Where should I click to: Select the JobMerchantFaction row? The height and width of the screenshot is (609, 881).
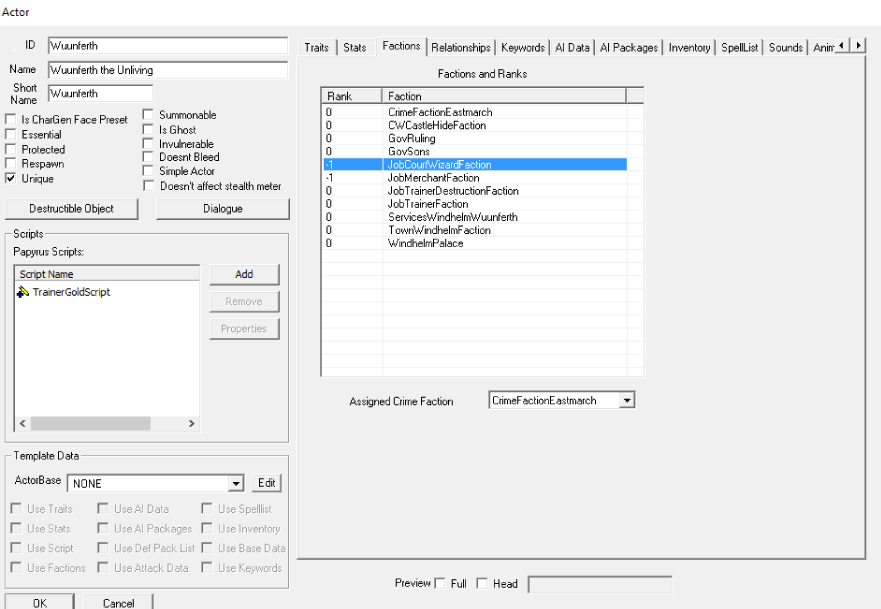pos(475,178)
